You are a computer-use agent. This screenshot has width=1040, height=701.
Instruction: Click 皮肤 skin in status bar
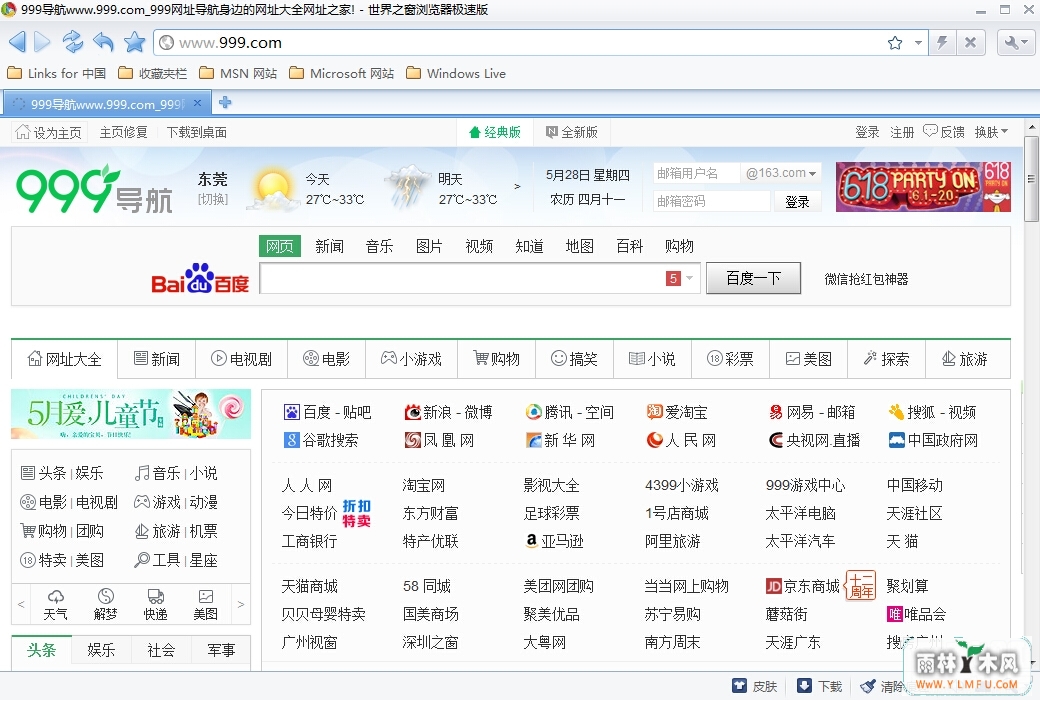[x=754, y=686]
